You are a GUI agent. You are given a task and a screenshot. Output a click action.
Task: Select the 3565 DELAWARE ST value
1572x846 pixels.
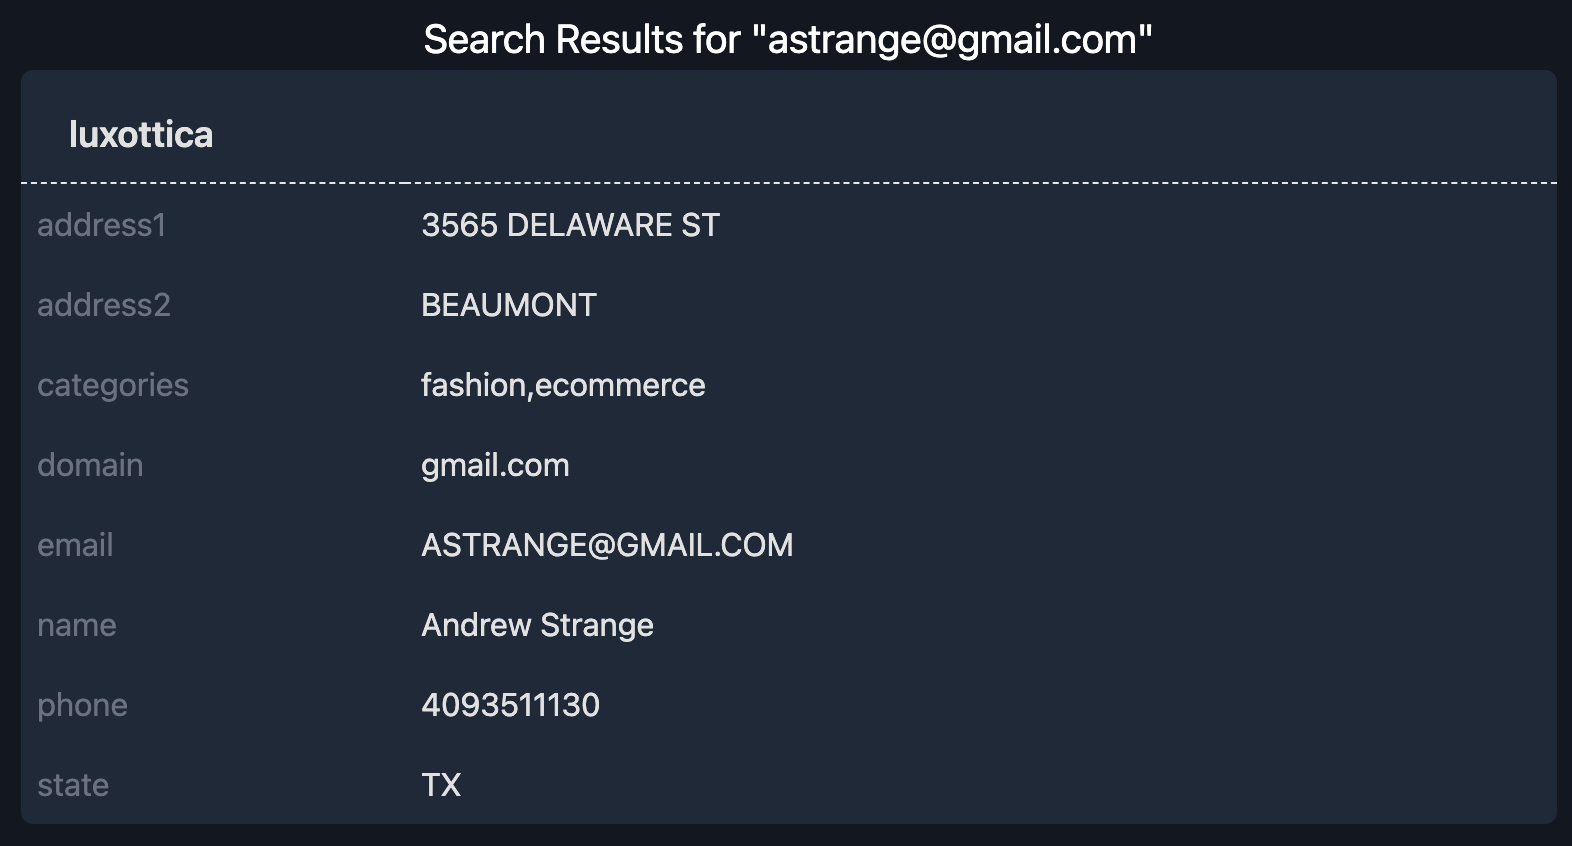coord(570,225)
